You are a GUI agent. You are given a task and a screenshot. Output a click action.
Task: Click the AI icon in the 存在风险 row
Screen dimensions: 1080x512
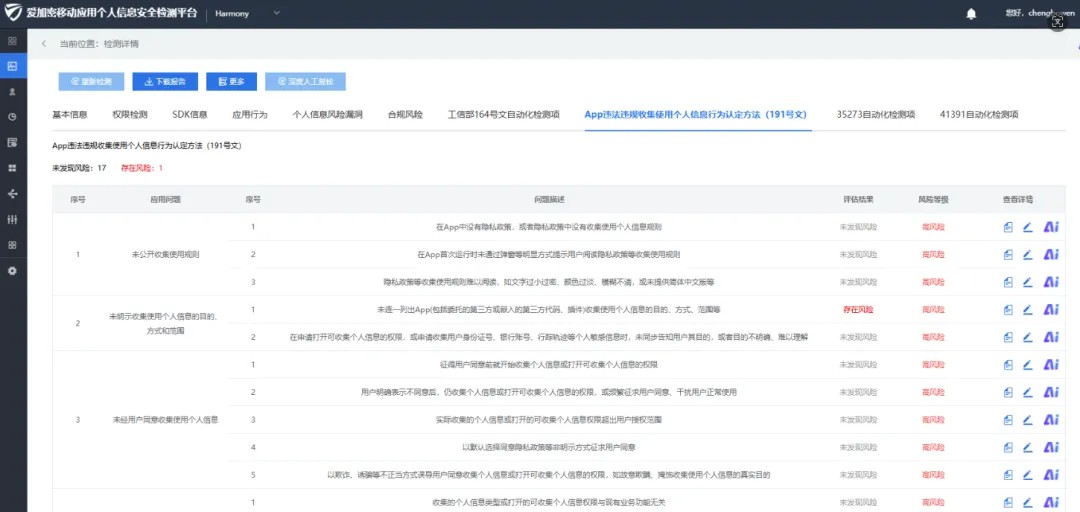[x=1050, y=309]
